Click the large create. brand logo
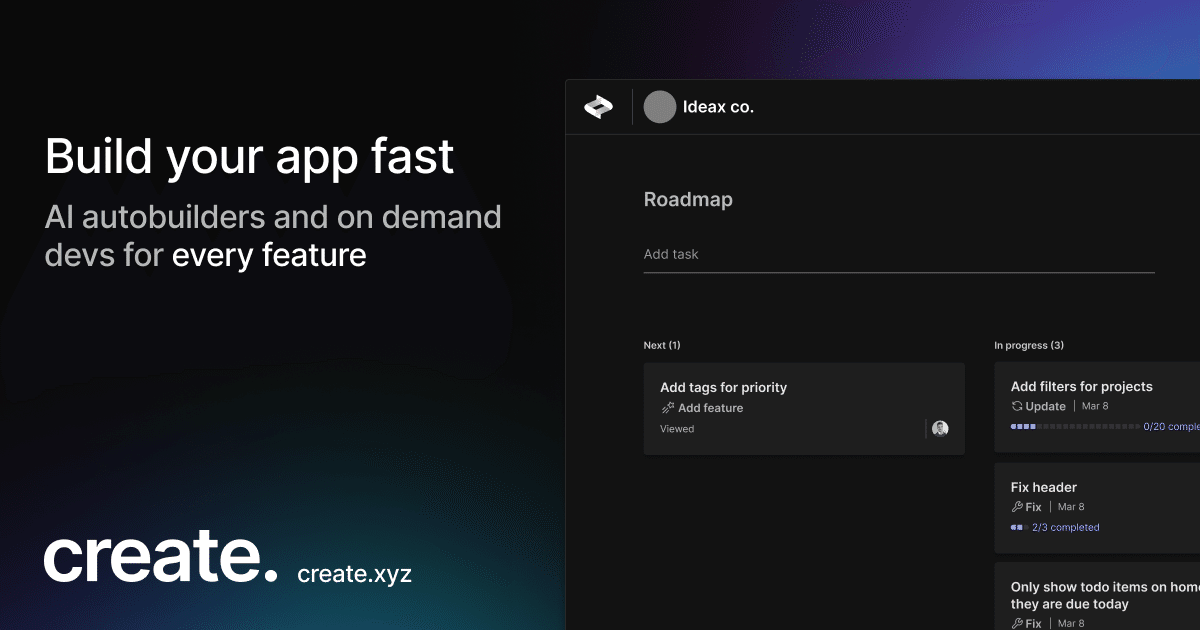This screenshot has height=630, width=1200. pos(160,557)
